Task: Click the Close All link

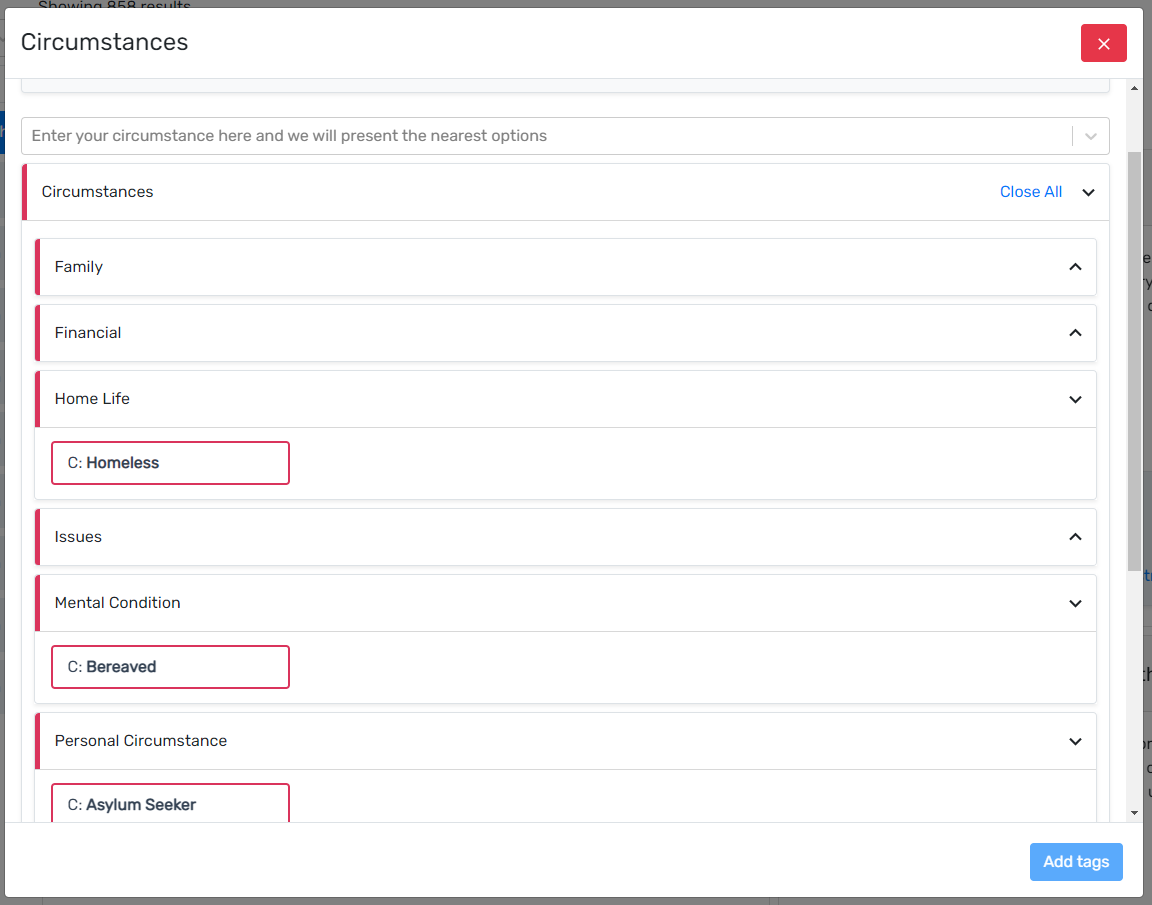Action: click(1030, 192)
